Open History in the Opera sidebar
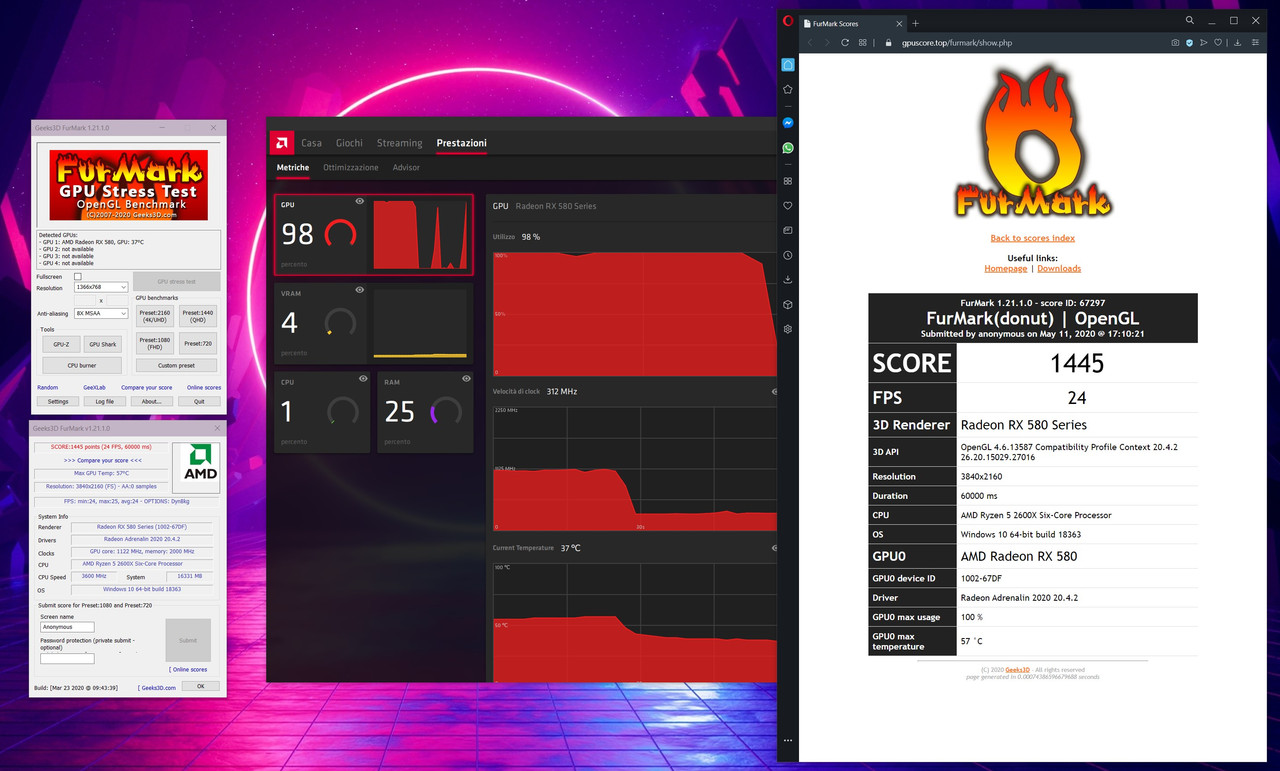This screenshot has width=1280, height=771. tap(788, 255)
